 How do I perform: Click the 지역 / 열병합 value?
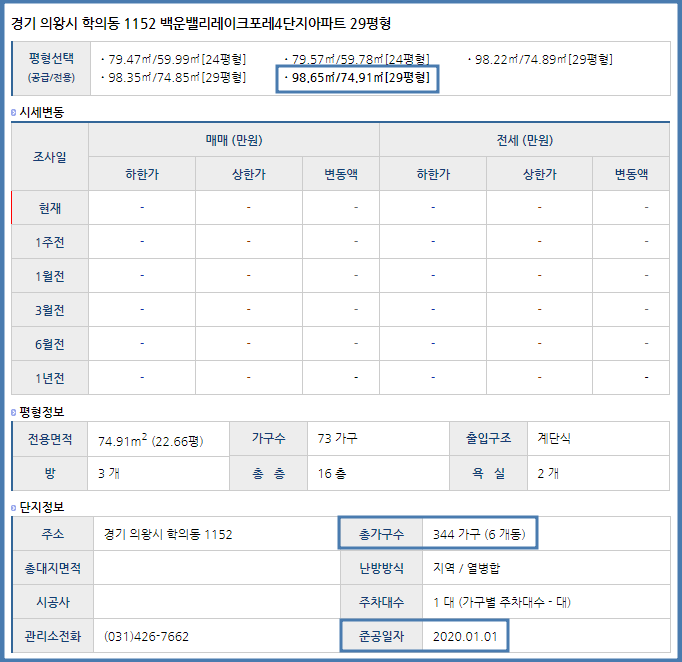tap(466, 568)
